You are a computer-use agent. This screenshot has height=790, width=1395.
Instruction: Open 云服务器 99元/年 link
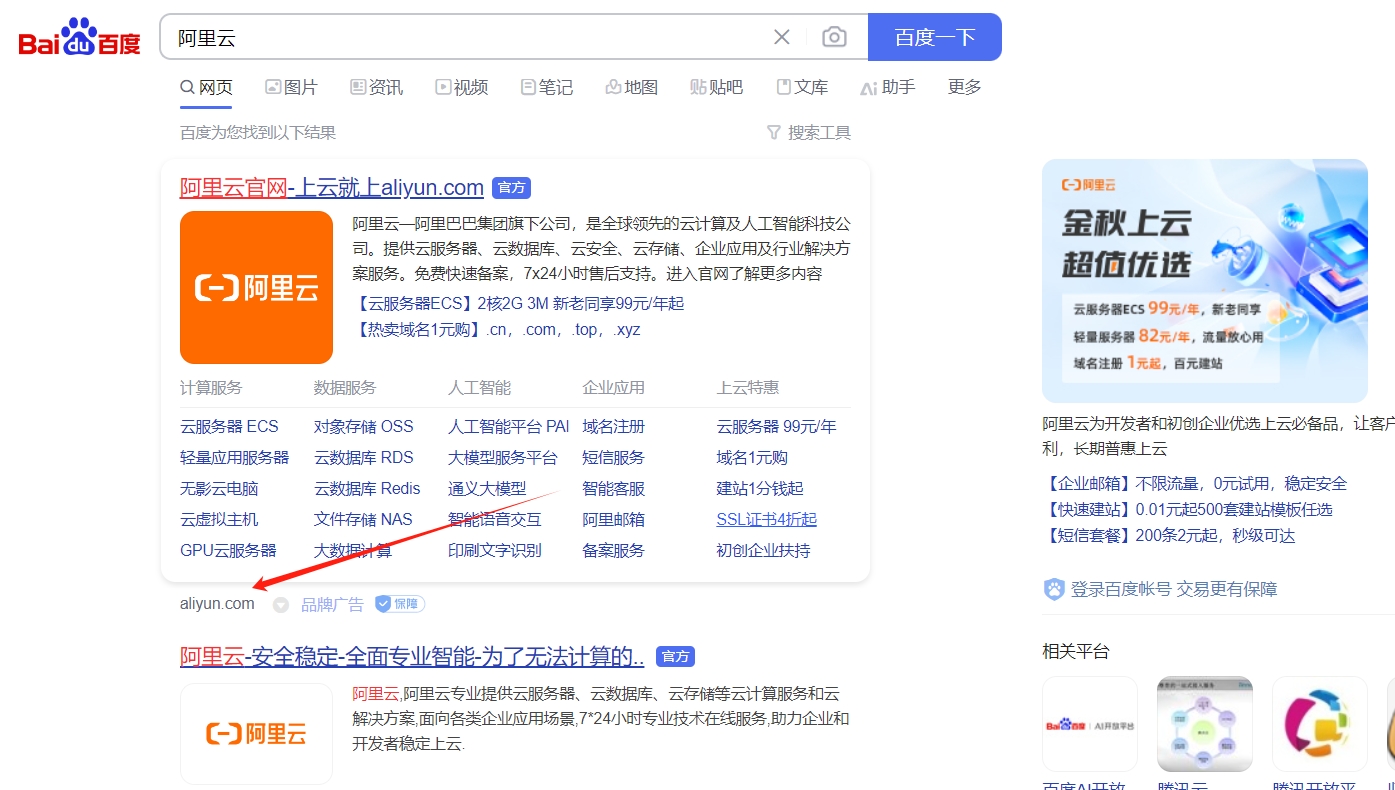776,426
